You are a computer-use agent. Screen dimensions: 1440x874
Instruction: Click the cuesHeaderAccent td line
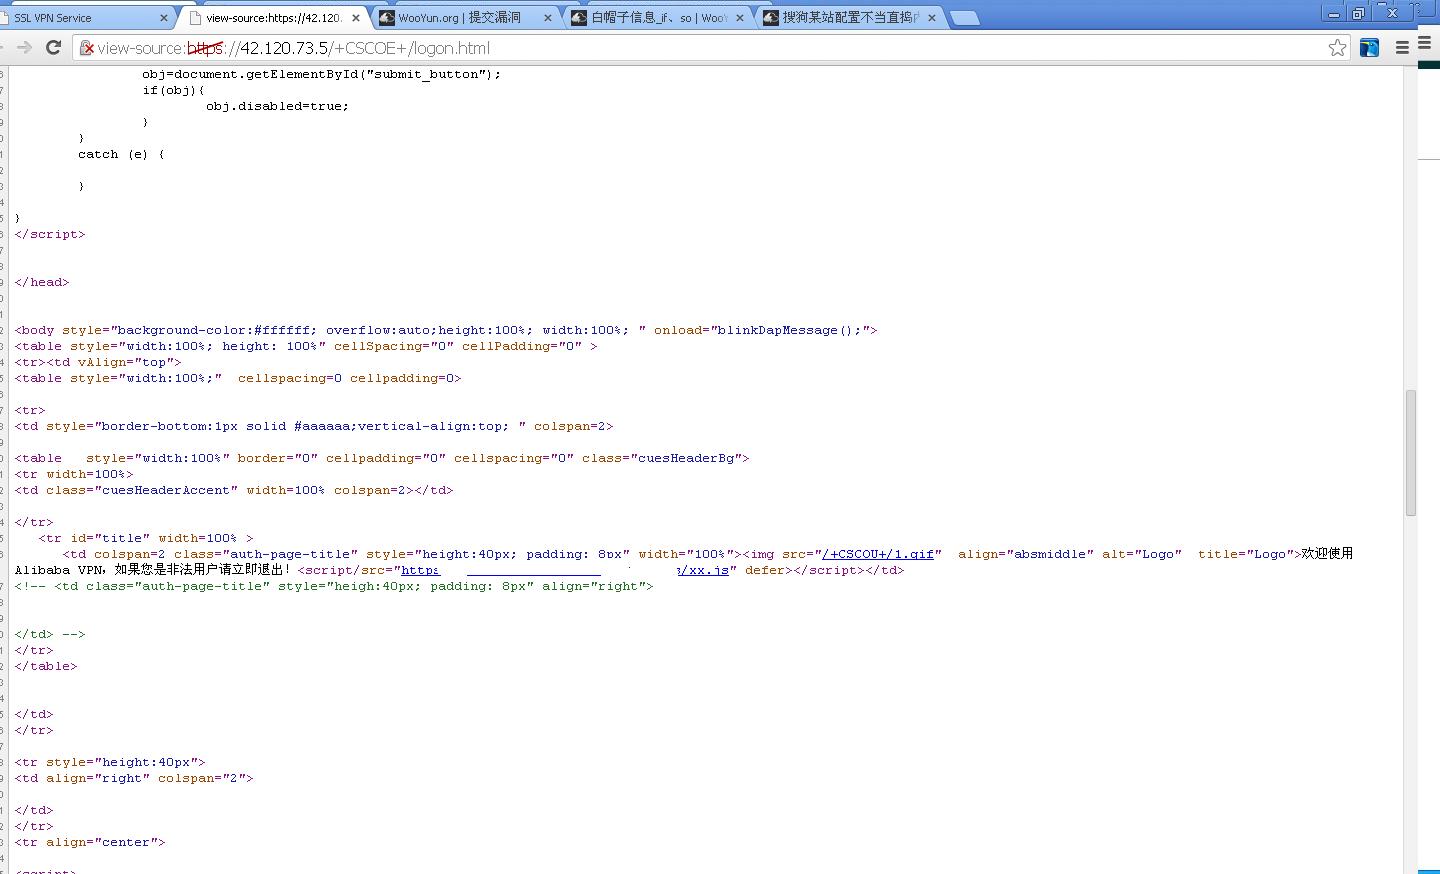(x=234, y=490)
